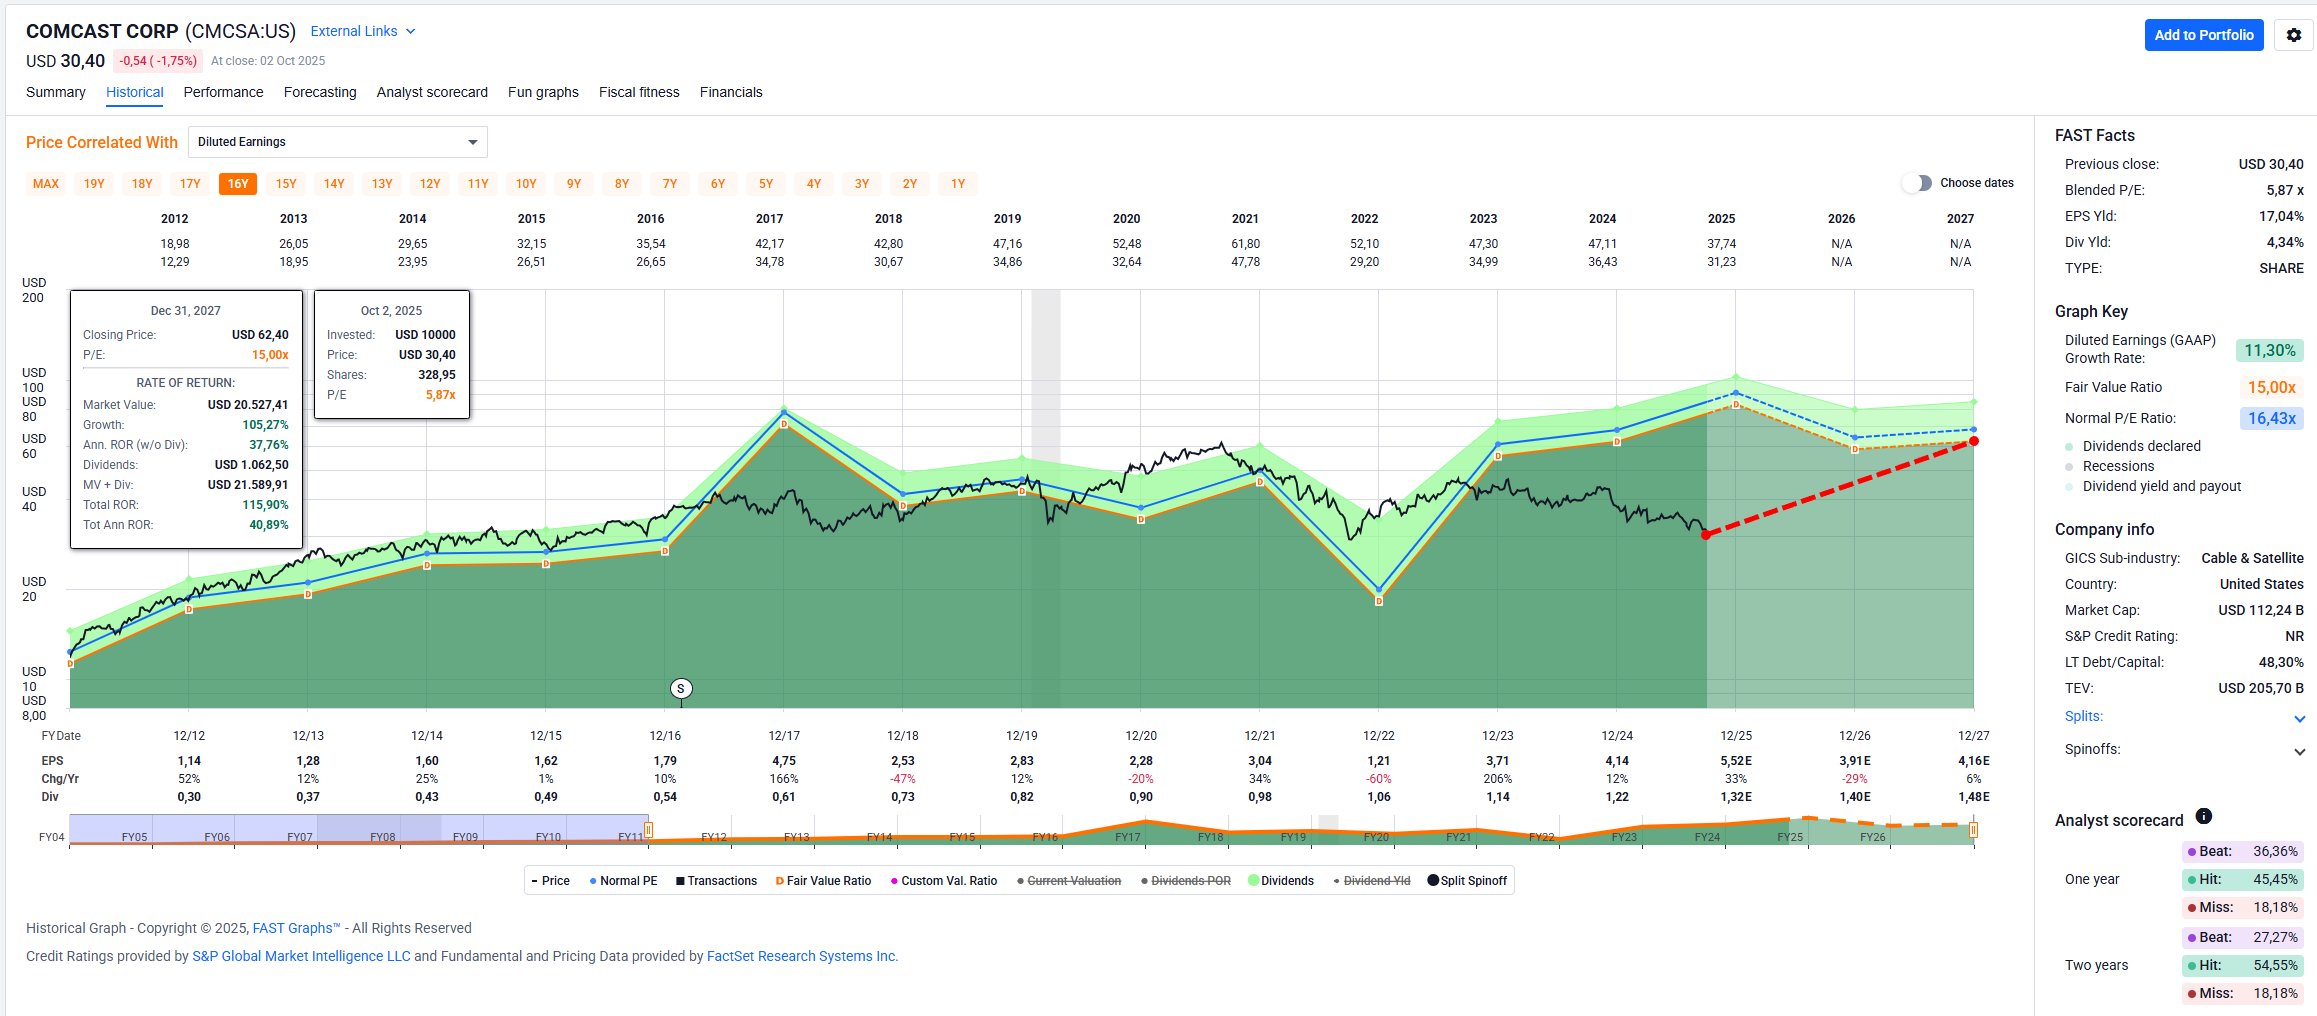Expand the Spinoffs section
This screenshot has width=2317, height=1016.
pyautogui.click(x=2299, y=751)
